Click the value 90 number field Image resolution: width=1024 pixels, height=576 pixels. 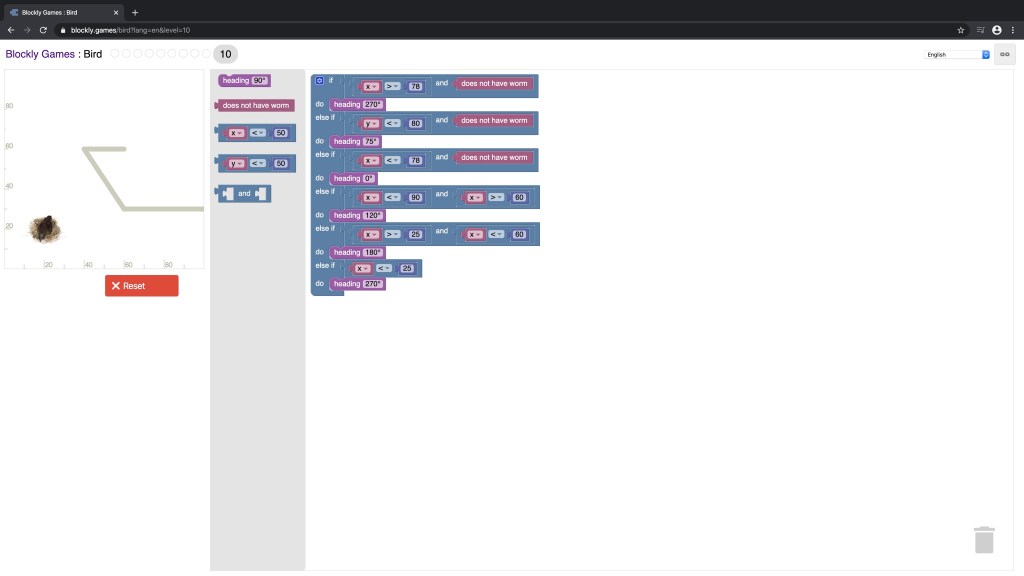[x=415, y=198]
